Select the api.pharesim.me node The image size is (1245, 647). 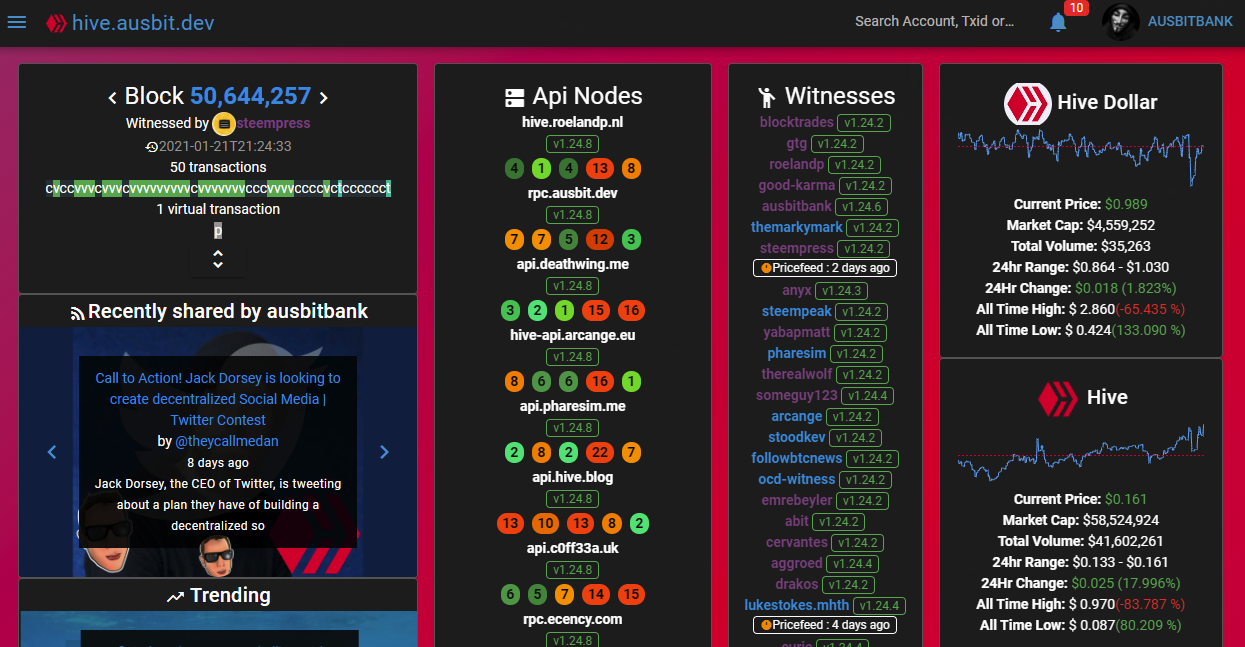[x=573, y=406]
